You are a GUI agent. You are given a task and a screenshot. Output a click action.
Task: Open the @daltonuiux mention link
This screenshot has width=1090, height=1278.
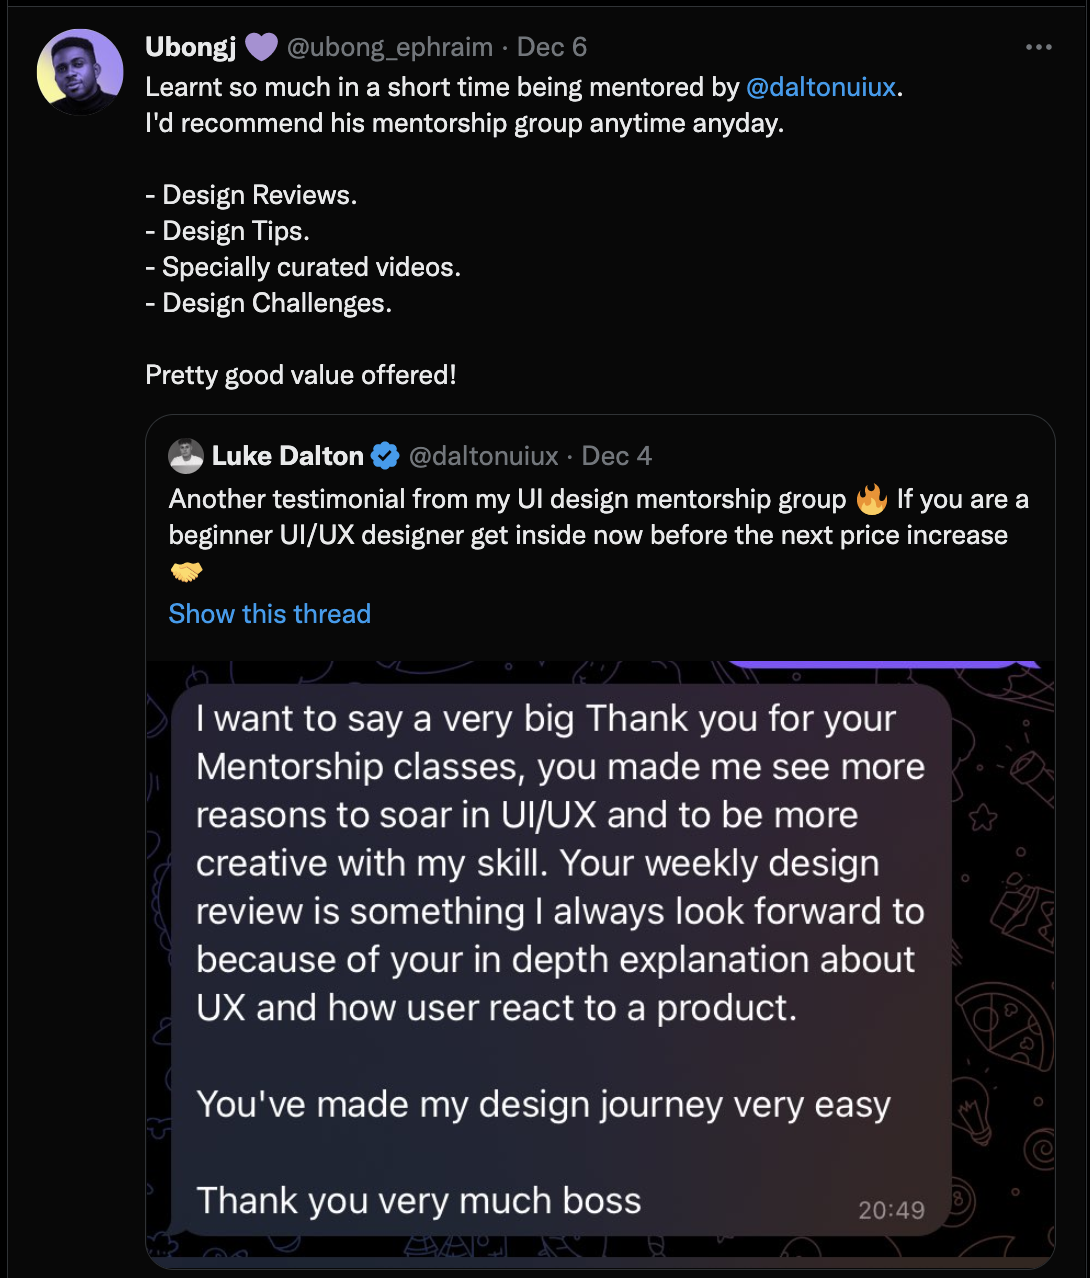820,87
